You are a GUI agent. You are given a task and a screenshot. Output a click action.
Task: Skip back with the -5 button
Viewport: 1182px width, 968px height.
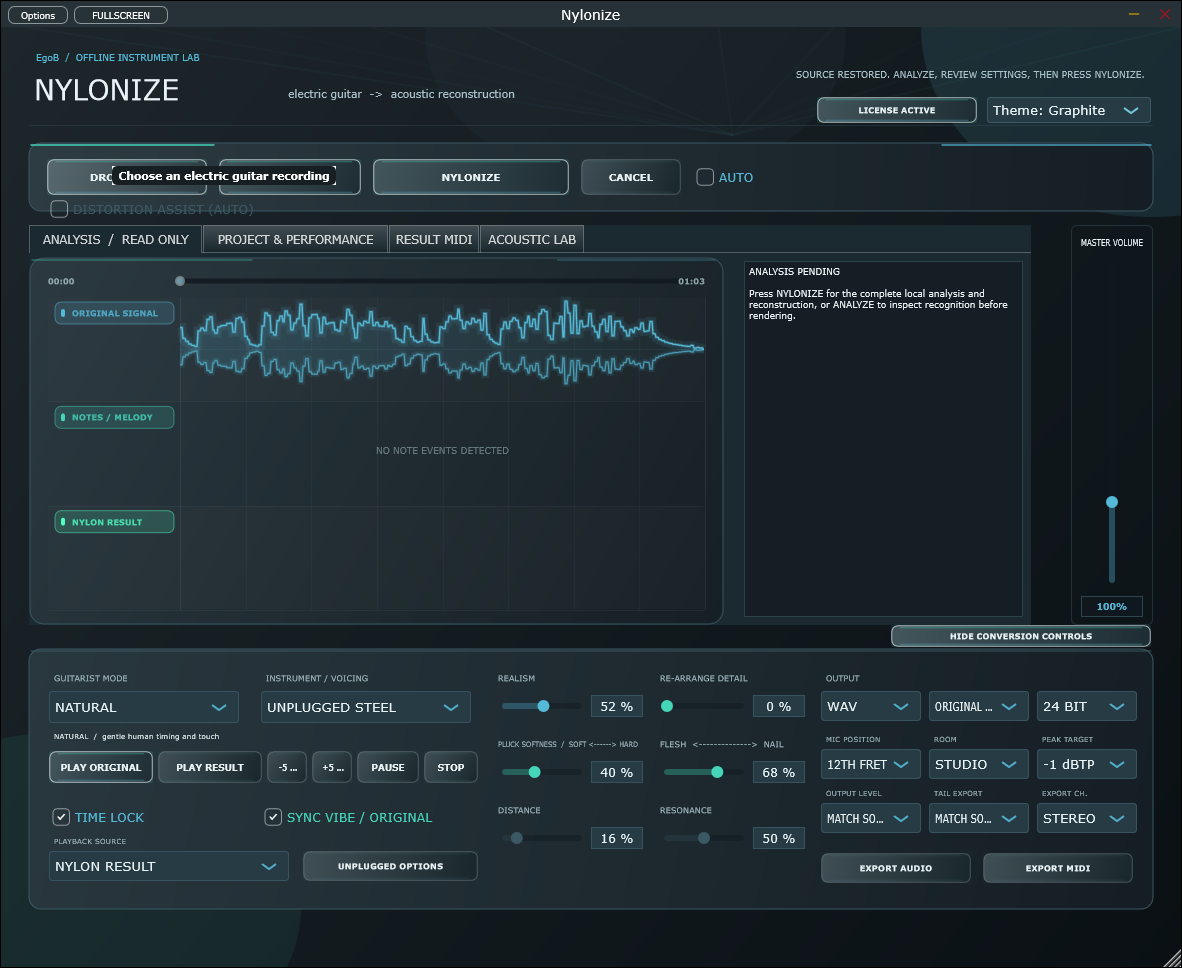[287, 767]
